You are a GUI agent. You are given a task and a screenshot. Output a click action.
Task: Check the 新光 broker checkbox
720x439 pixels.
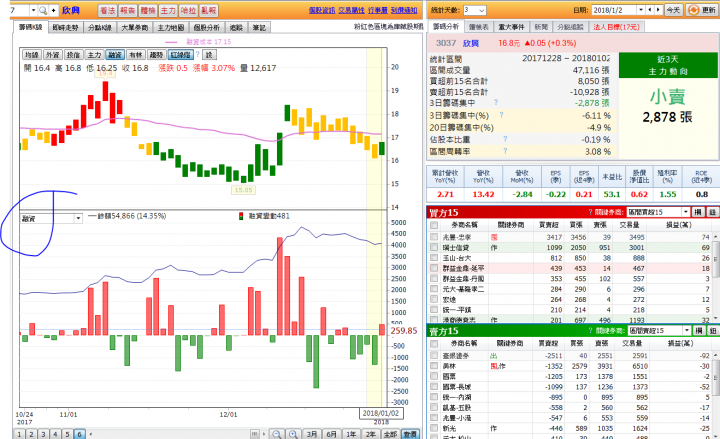pos(433,428)
